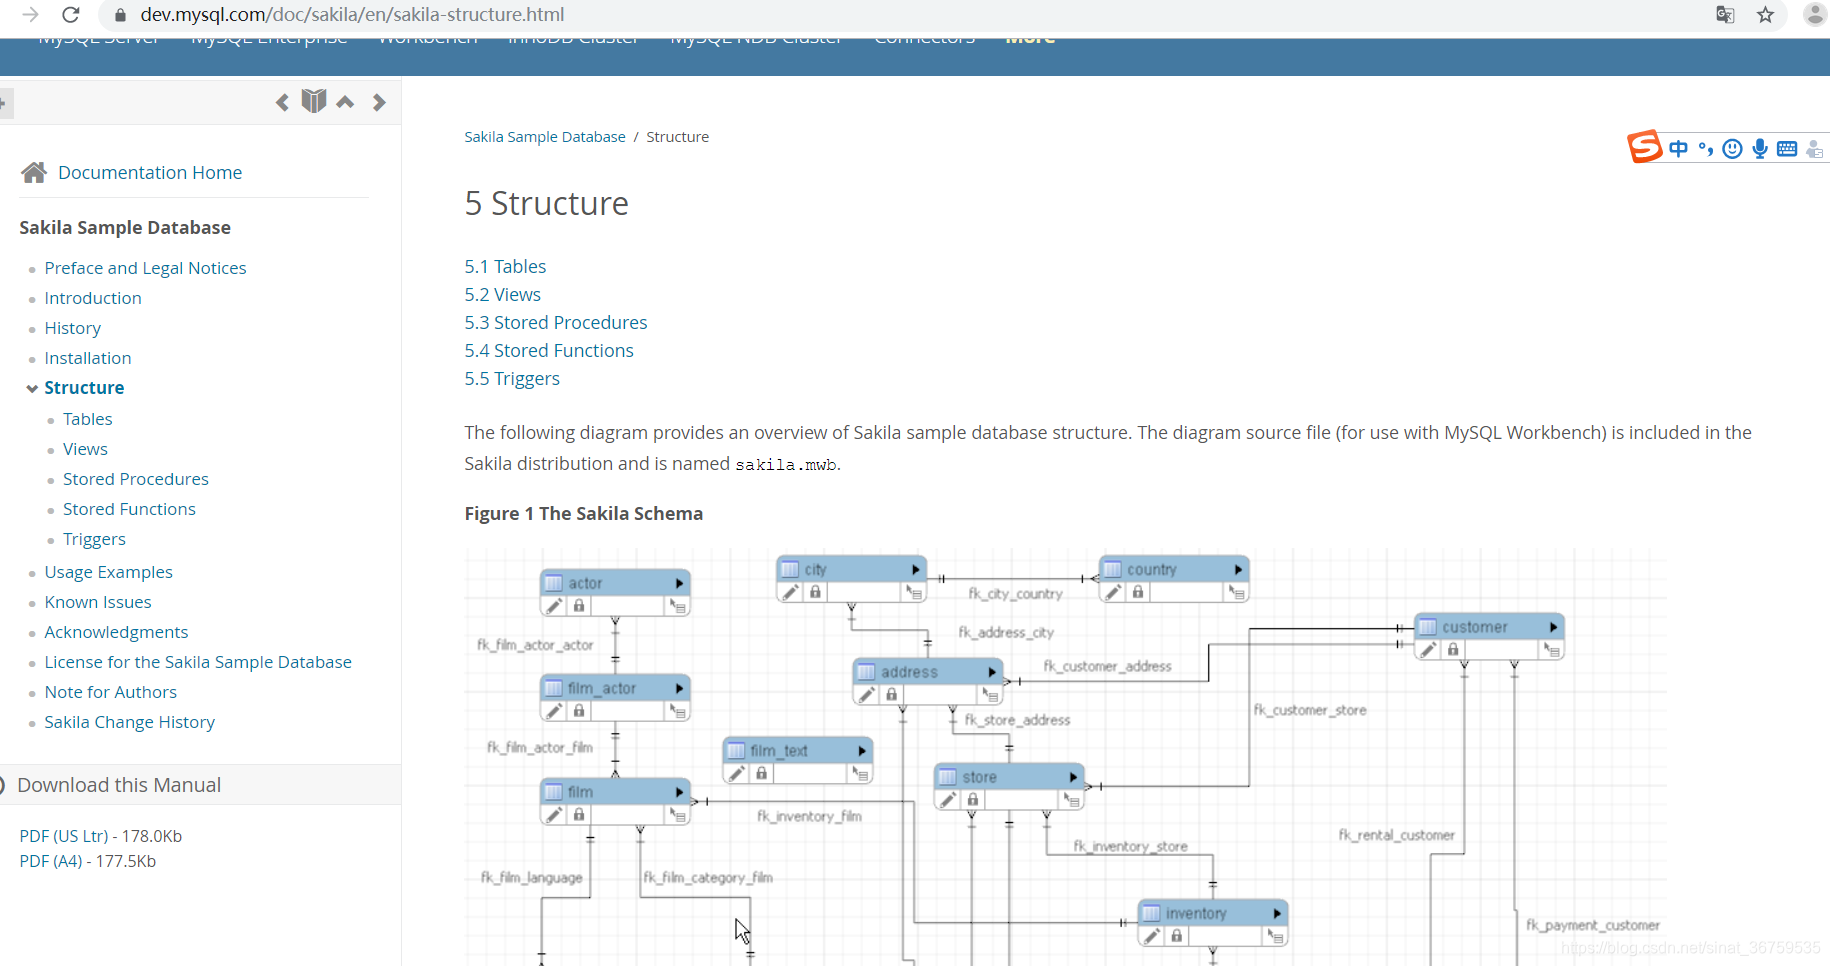Screen dimensions: 1830x966
Task: Click the country table lock icon
Action: click(1137, 592)
